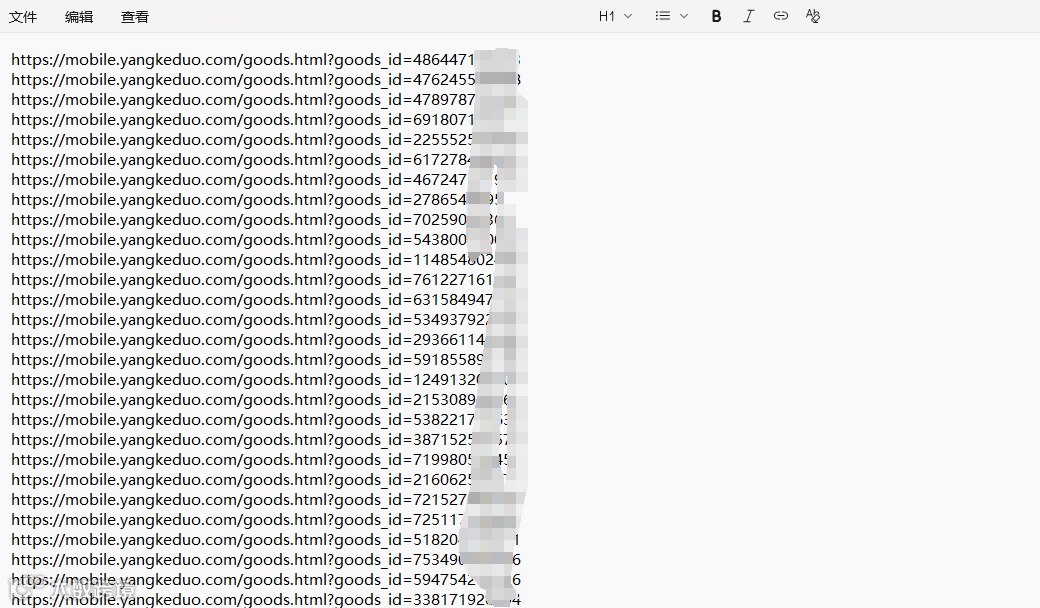This screenshot has width=1040, height=608.
Task: Toggle bold formatting
Action: click(716, 16)
